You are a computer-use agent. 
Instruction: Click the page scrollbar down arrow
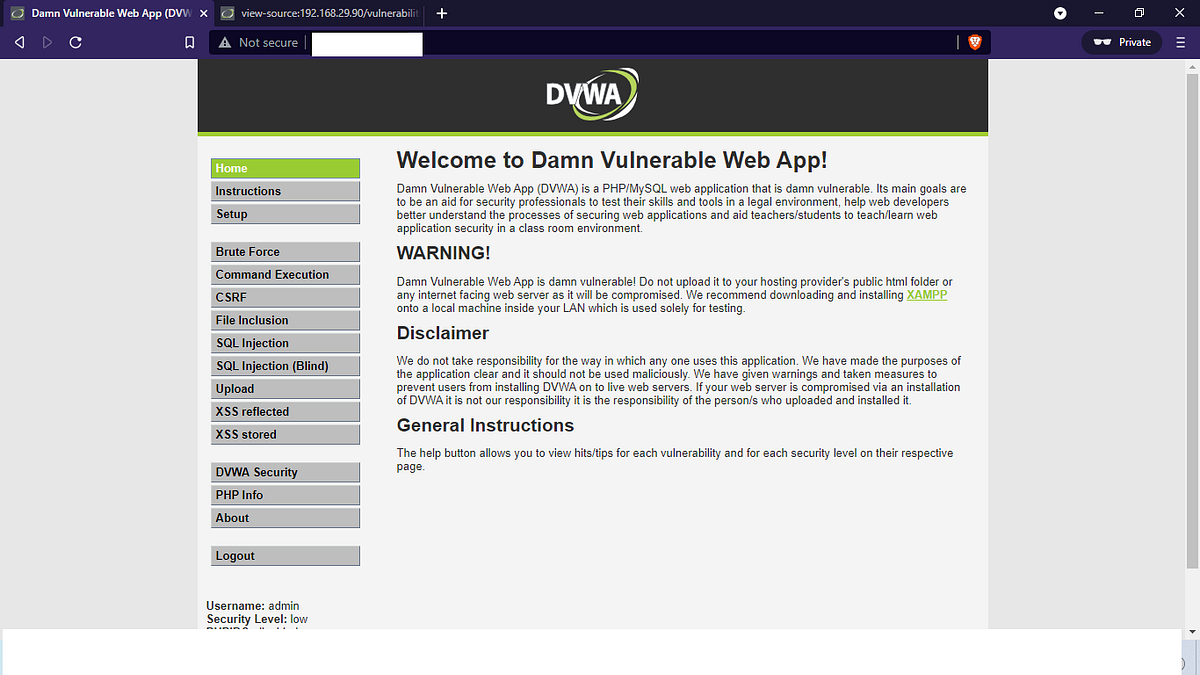pos(1190,632)
